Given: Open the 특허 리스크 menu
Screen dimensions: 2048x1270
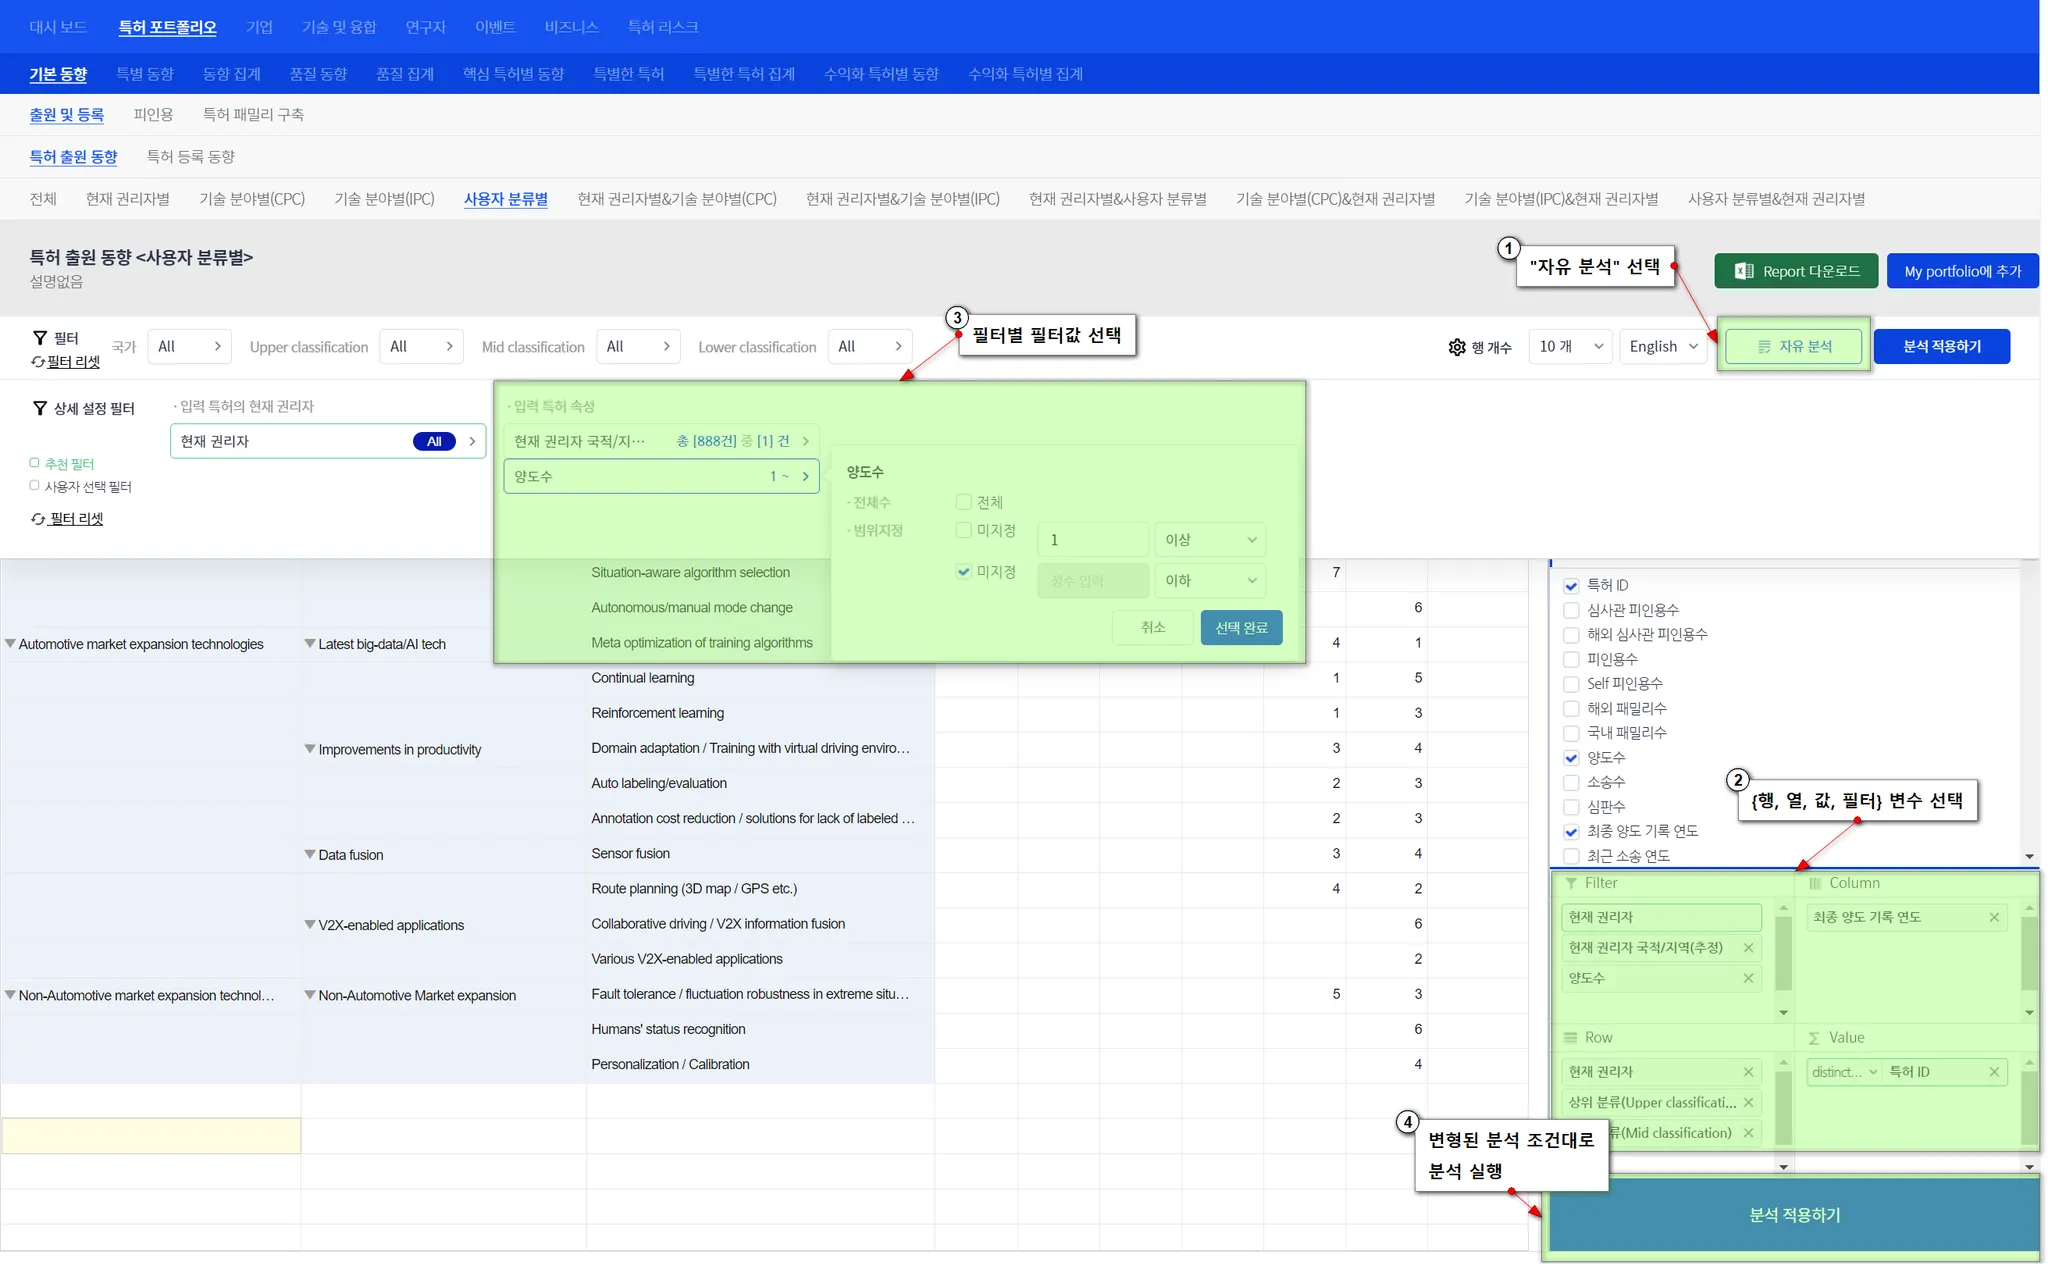Looking at the screenshot, I should coord(662,27).
